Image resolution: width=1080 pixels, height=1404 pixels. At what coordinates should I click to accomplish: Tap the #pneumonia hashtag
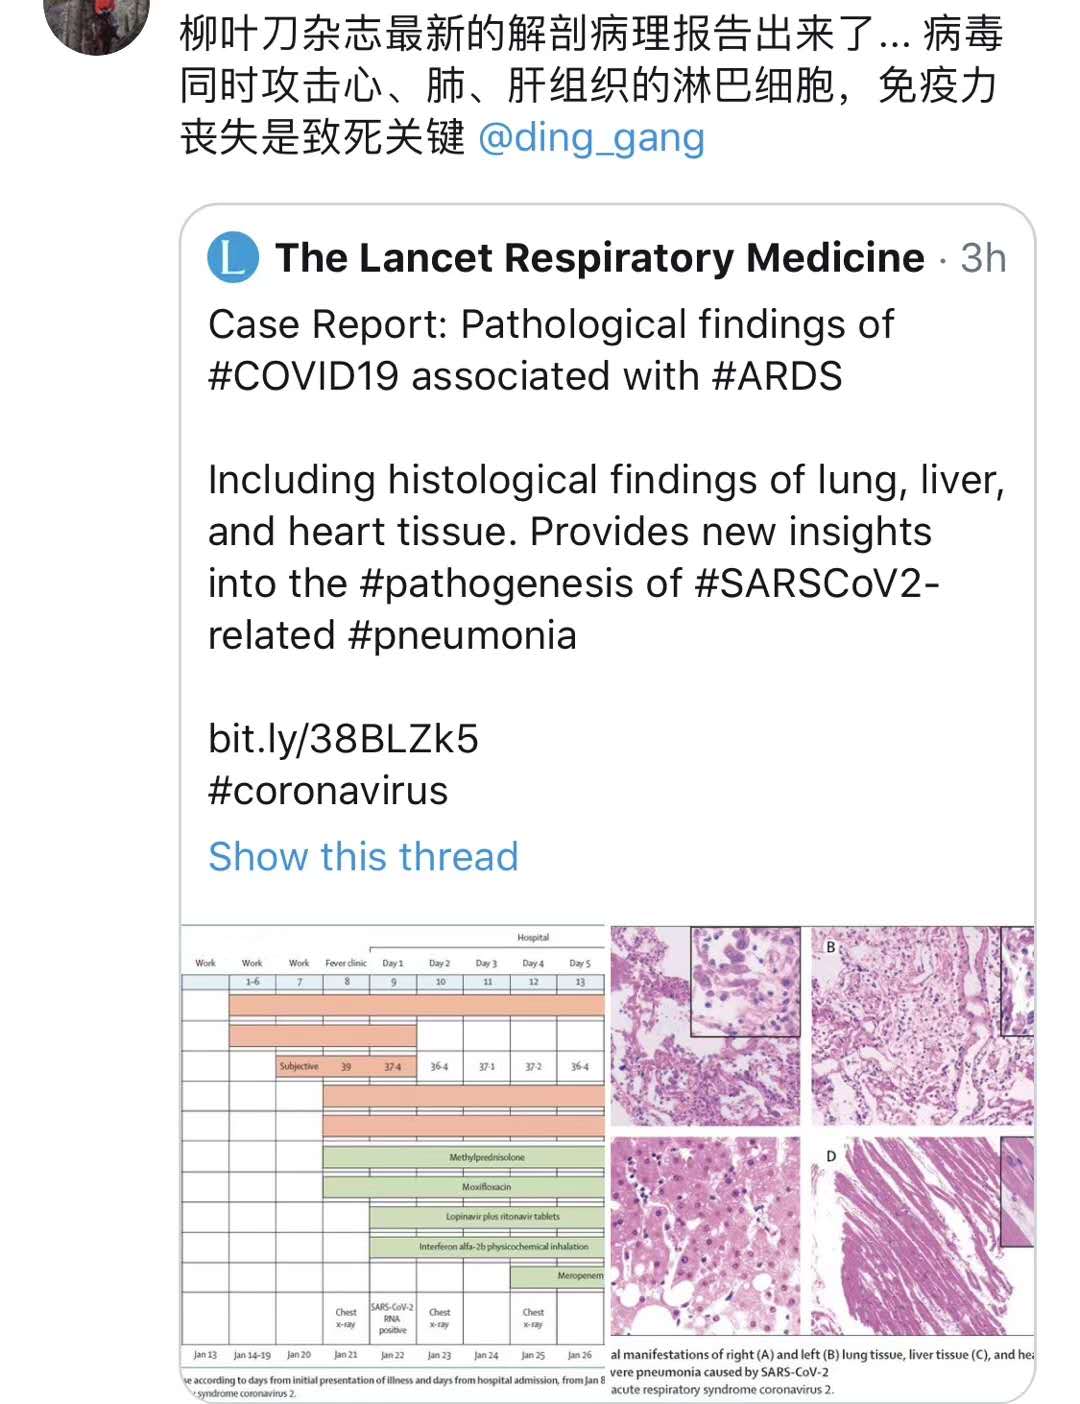point(462,636)
